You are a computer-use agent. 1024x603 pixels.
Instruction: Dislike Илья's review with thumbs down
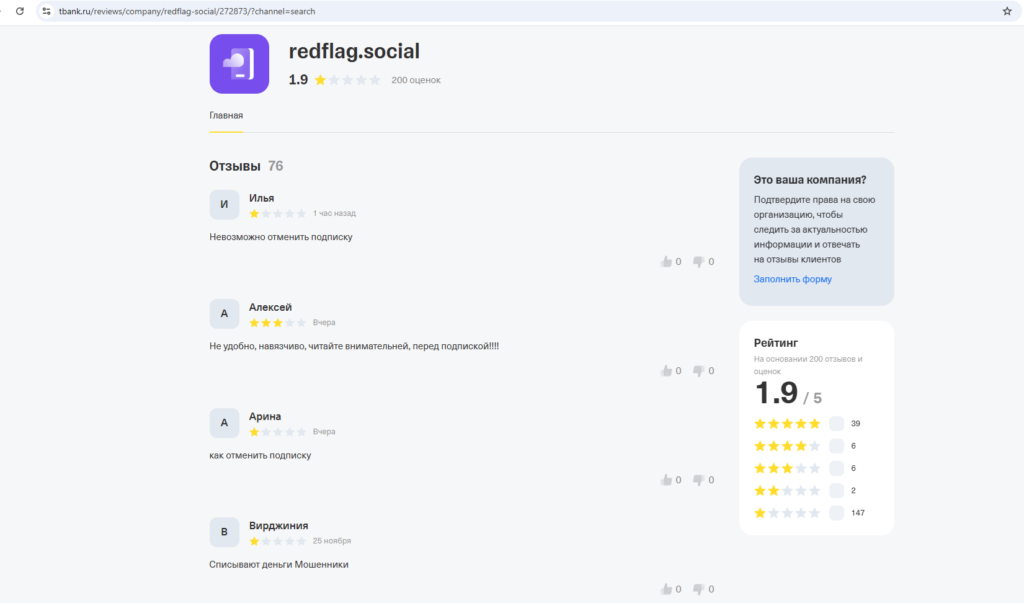[698, 262]
